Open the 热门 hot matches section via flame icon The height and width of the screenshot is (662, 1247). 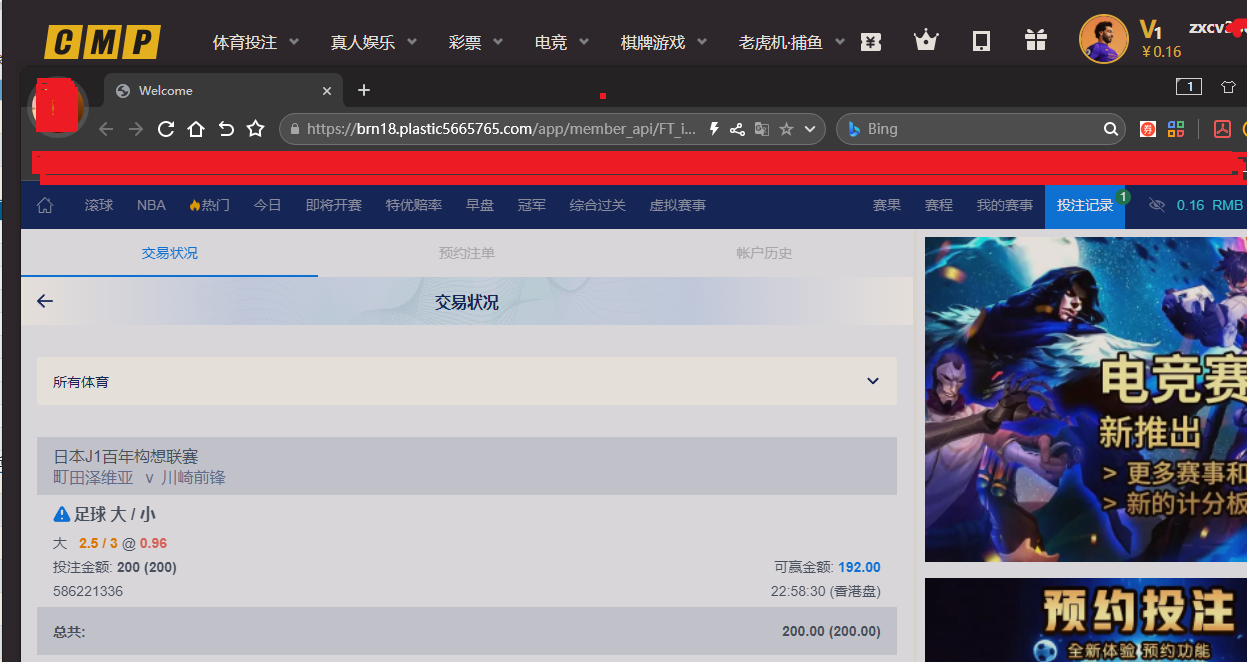208,205
